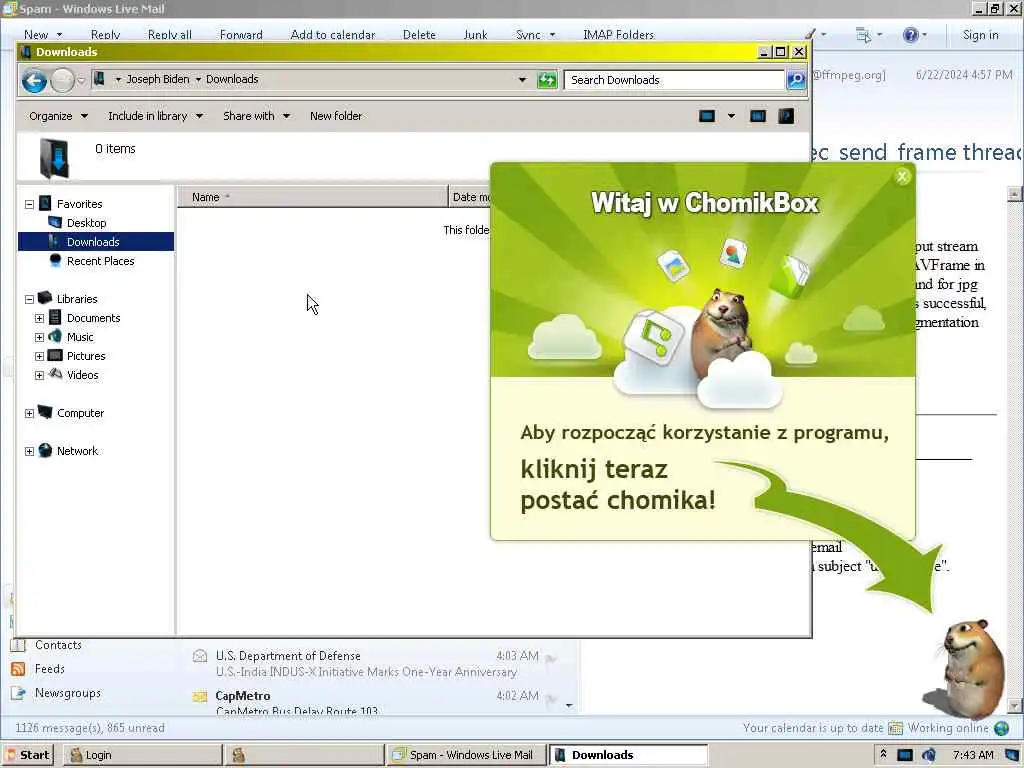Switch to Login taskbar button
Viewport: 1024px width, 768px height.
coord(143,755)
